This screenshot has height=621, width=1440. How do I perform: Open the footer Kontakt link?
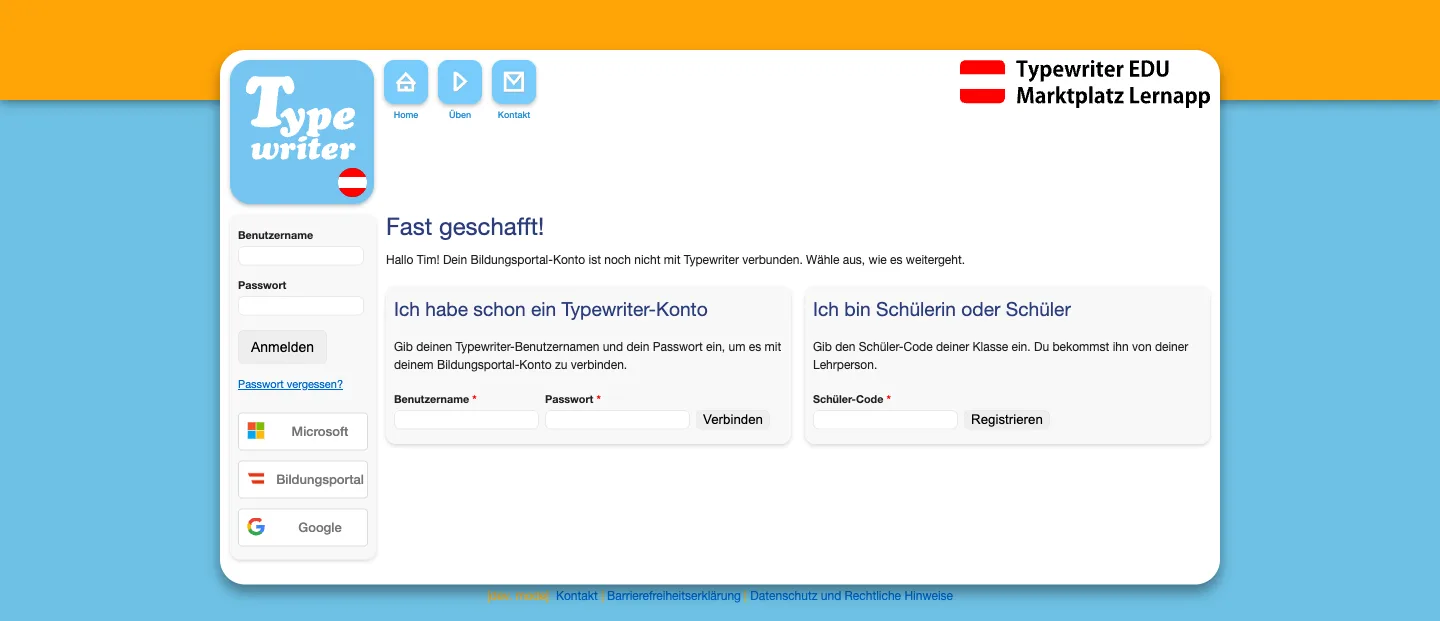(x=577, y=596)
